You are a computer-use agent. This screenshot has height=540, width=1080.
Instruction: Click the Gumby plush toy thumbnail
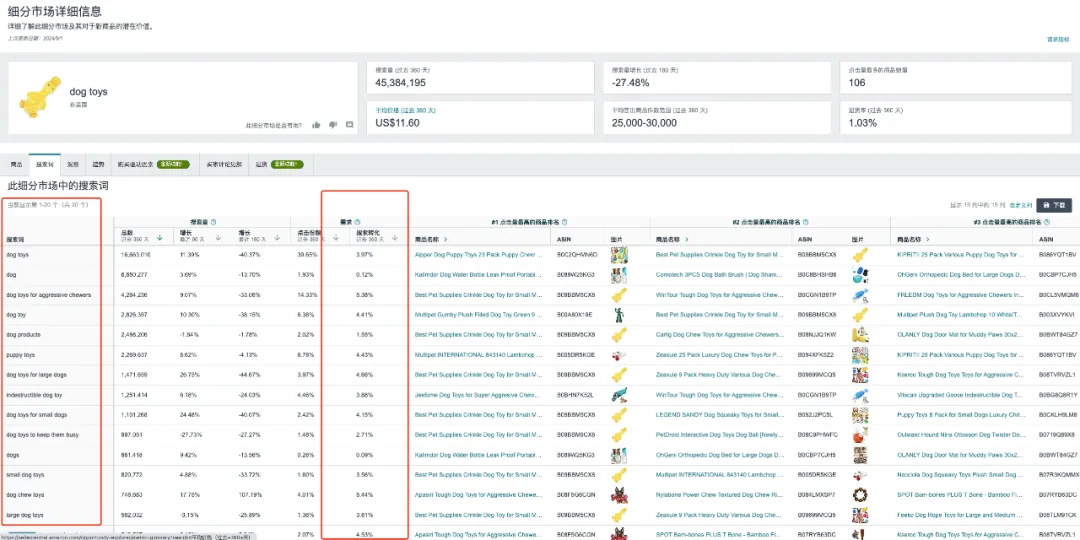[618, 315]
